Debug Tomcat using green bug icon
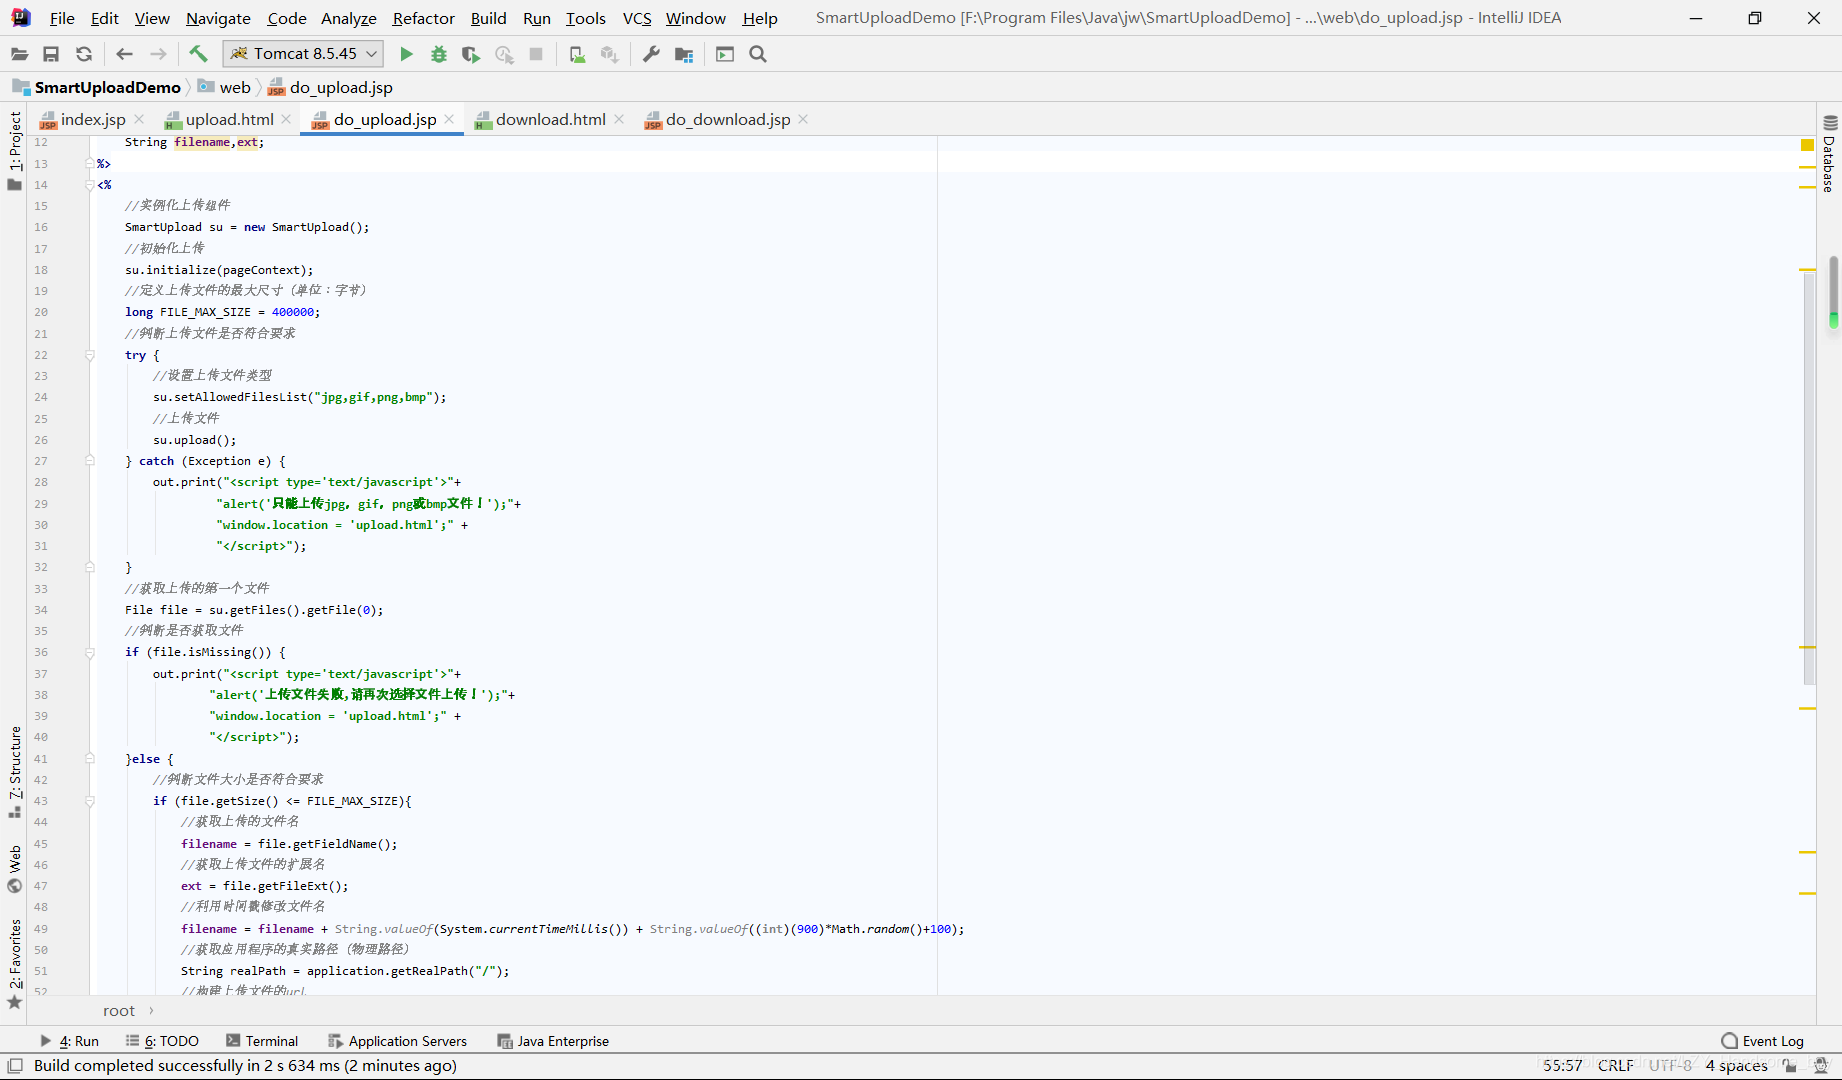 439,54
